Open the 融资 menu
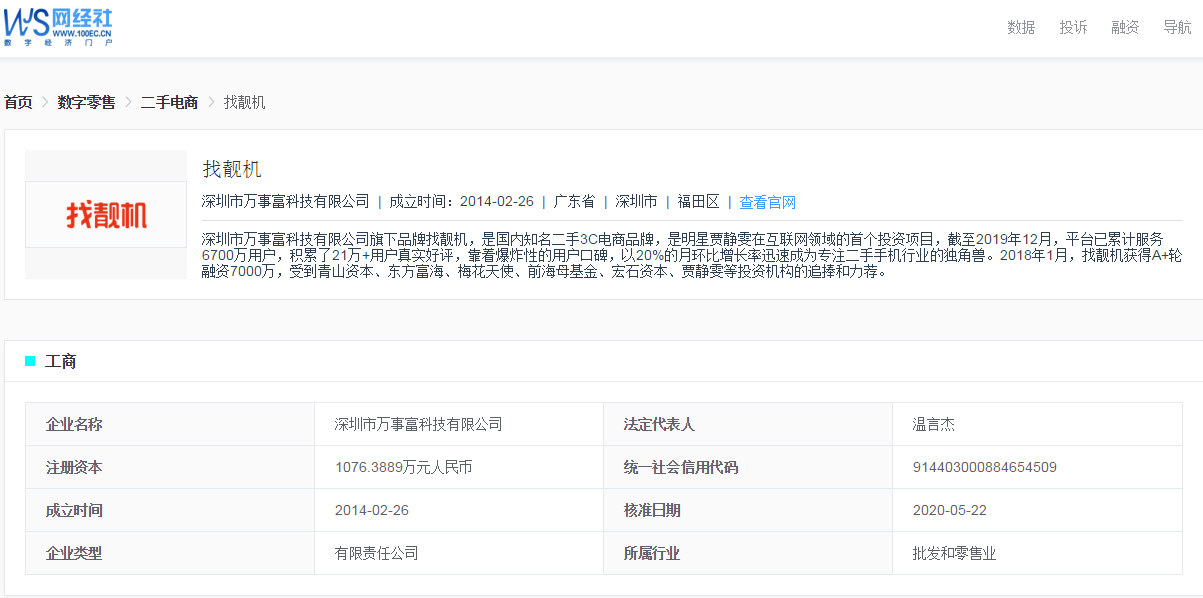 tap(1125, 27)
